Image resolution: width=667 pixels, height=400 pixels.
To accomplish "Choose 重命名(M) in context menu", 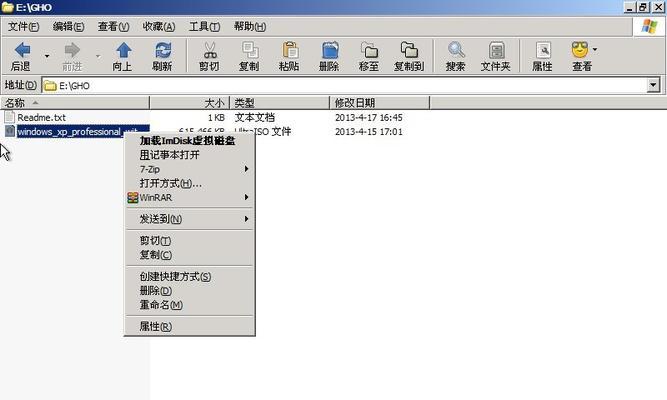I will point(189,305).
